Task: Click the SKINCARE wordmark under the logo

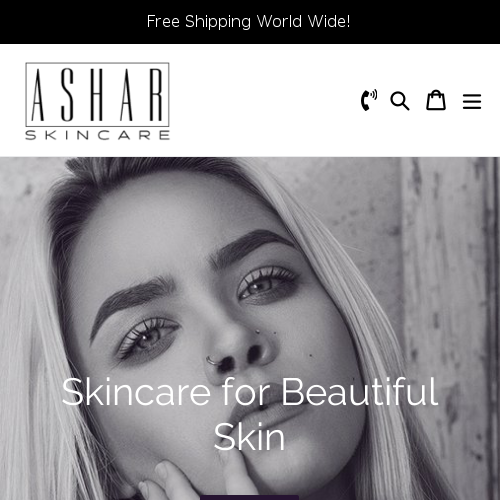Action: coord(98,135)
